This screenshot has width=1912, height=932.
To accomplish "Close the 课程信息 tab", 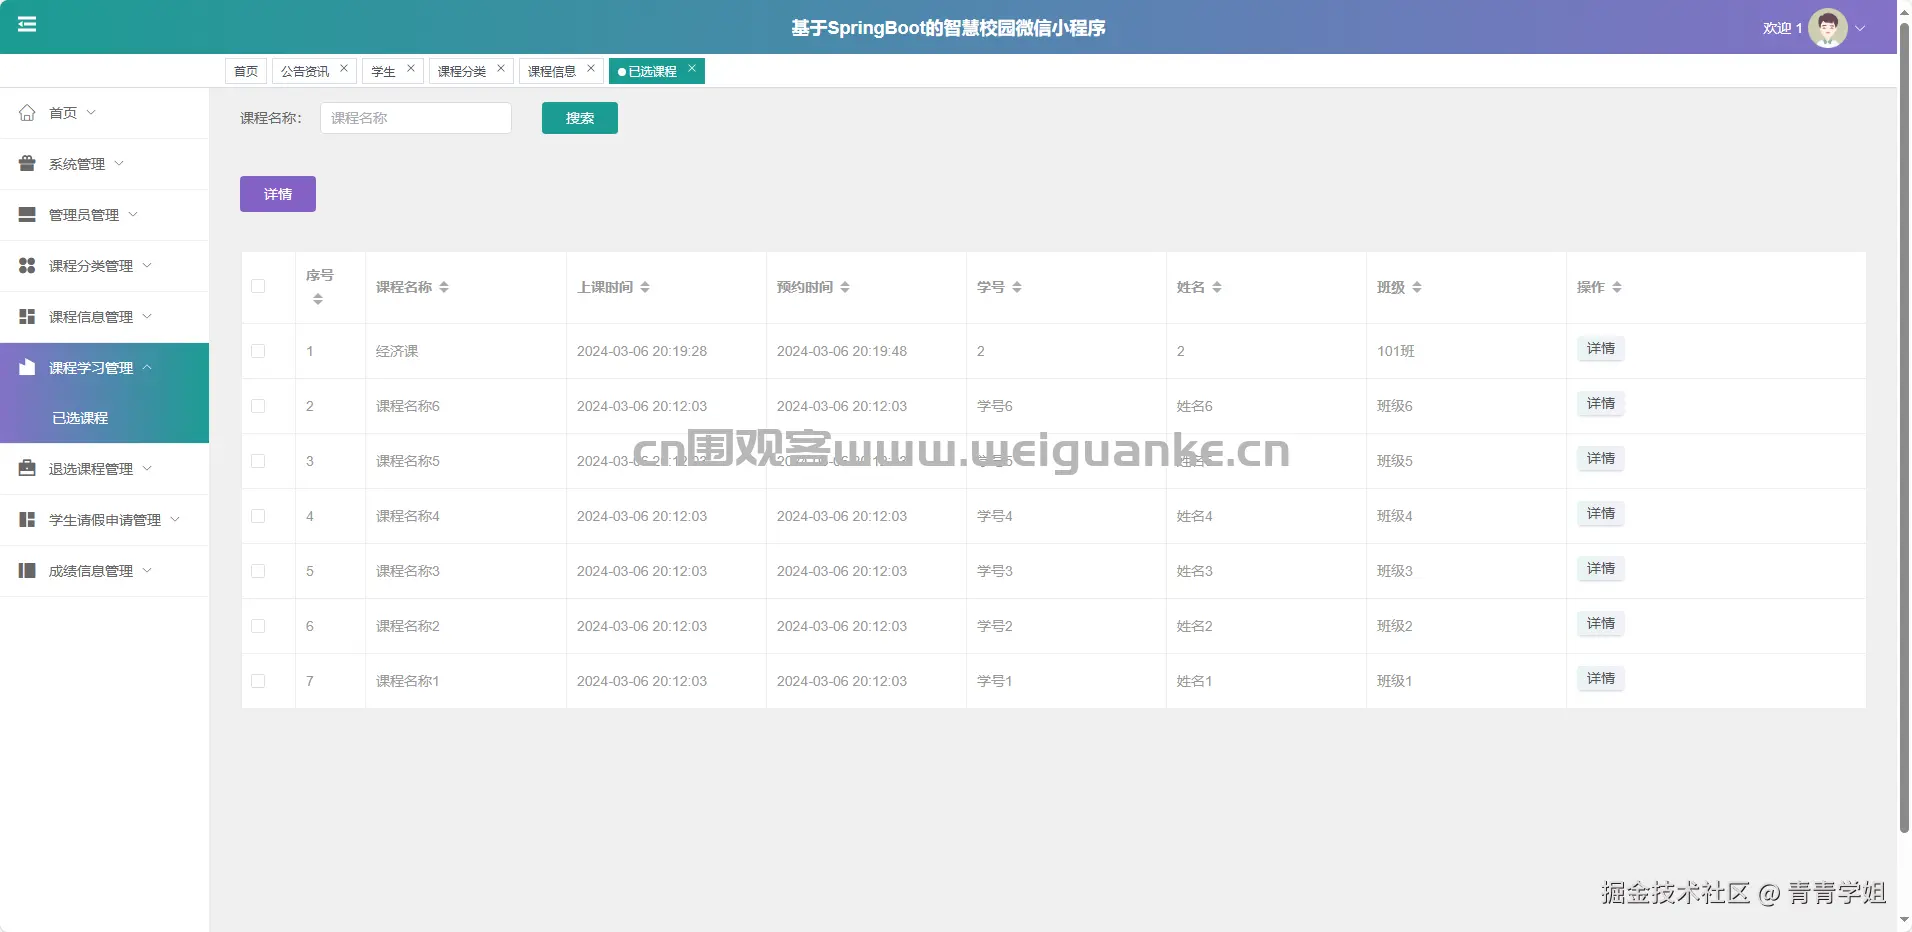I will pos(591,69).
